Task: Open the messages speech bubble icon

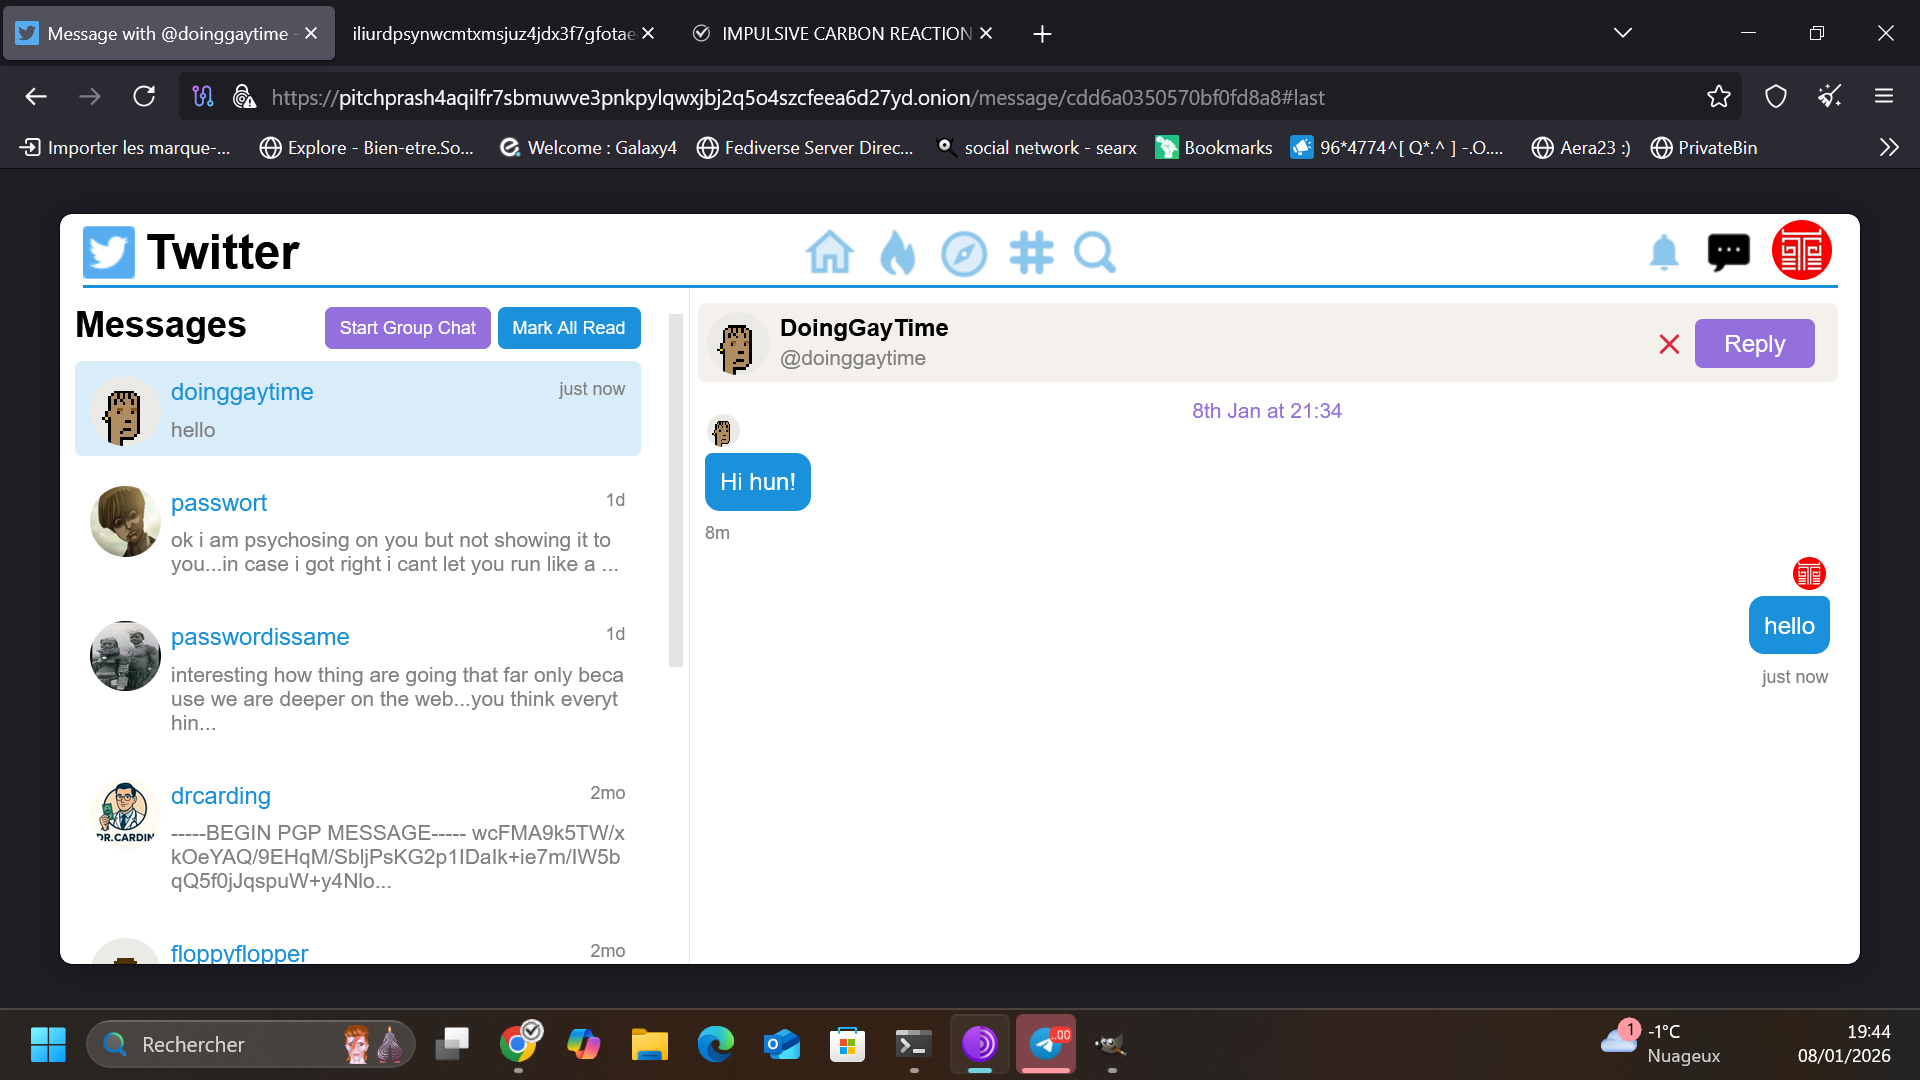Action: [1728, 252]
